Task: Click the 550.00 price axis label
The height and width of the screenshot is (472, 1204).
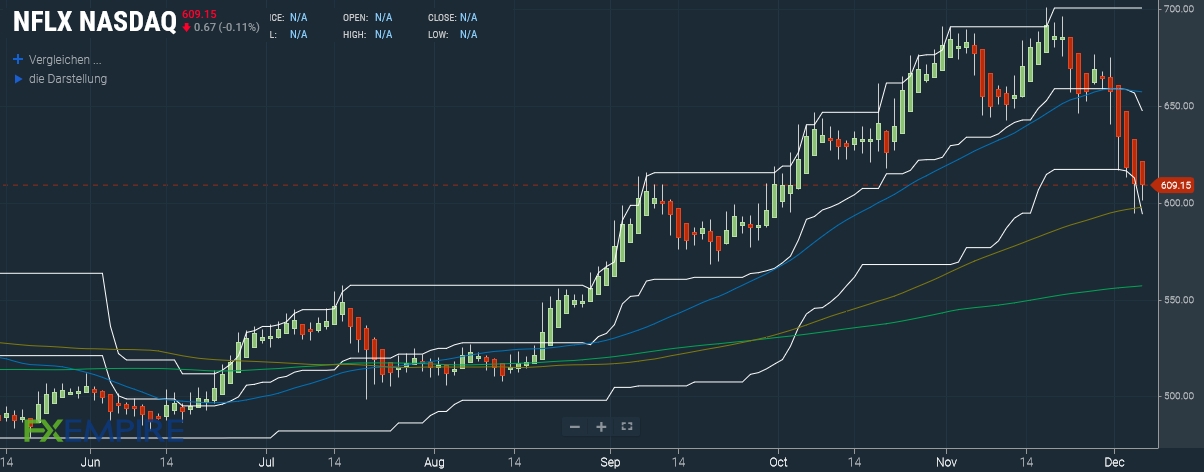Action: point(1177,300)
